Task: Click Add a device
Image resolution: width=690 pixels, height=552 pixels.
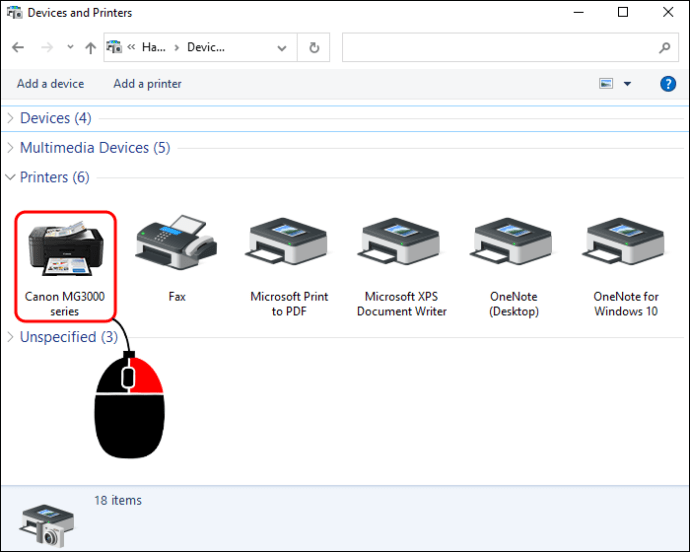Action: pos(50,84)
